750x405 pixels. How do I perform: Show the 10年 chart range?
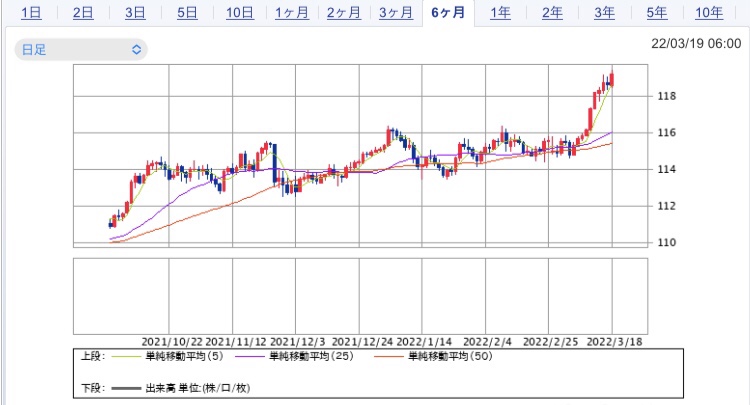point(709,13)
